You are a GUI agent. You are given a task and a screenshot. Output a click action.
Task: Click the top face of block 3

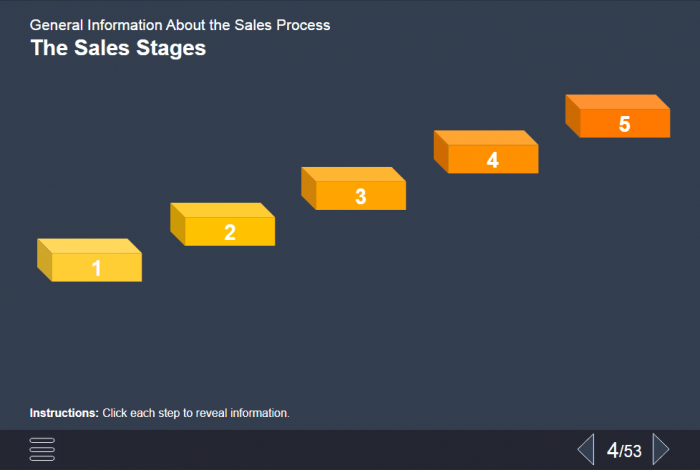point(353,174)
